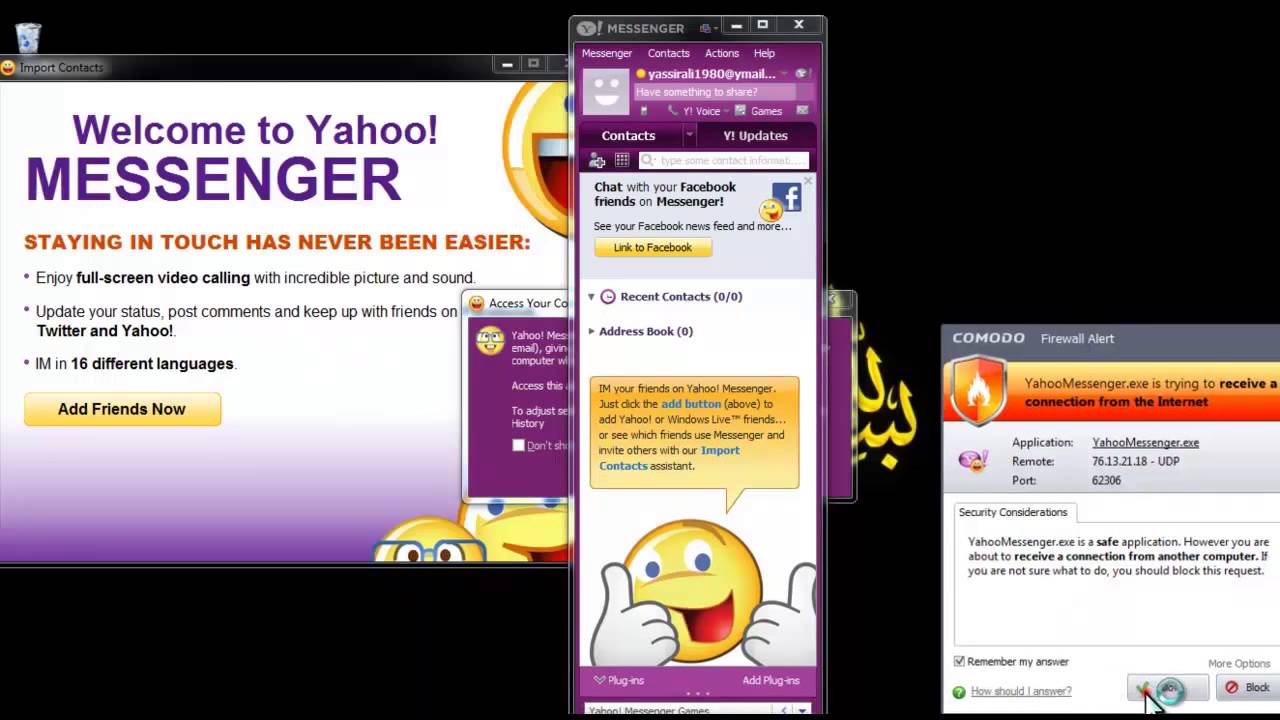Click the Add Friends Now button

(122, 409)
